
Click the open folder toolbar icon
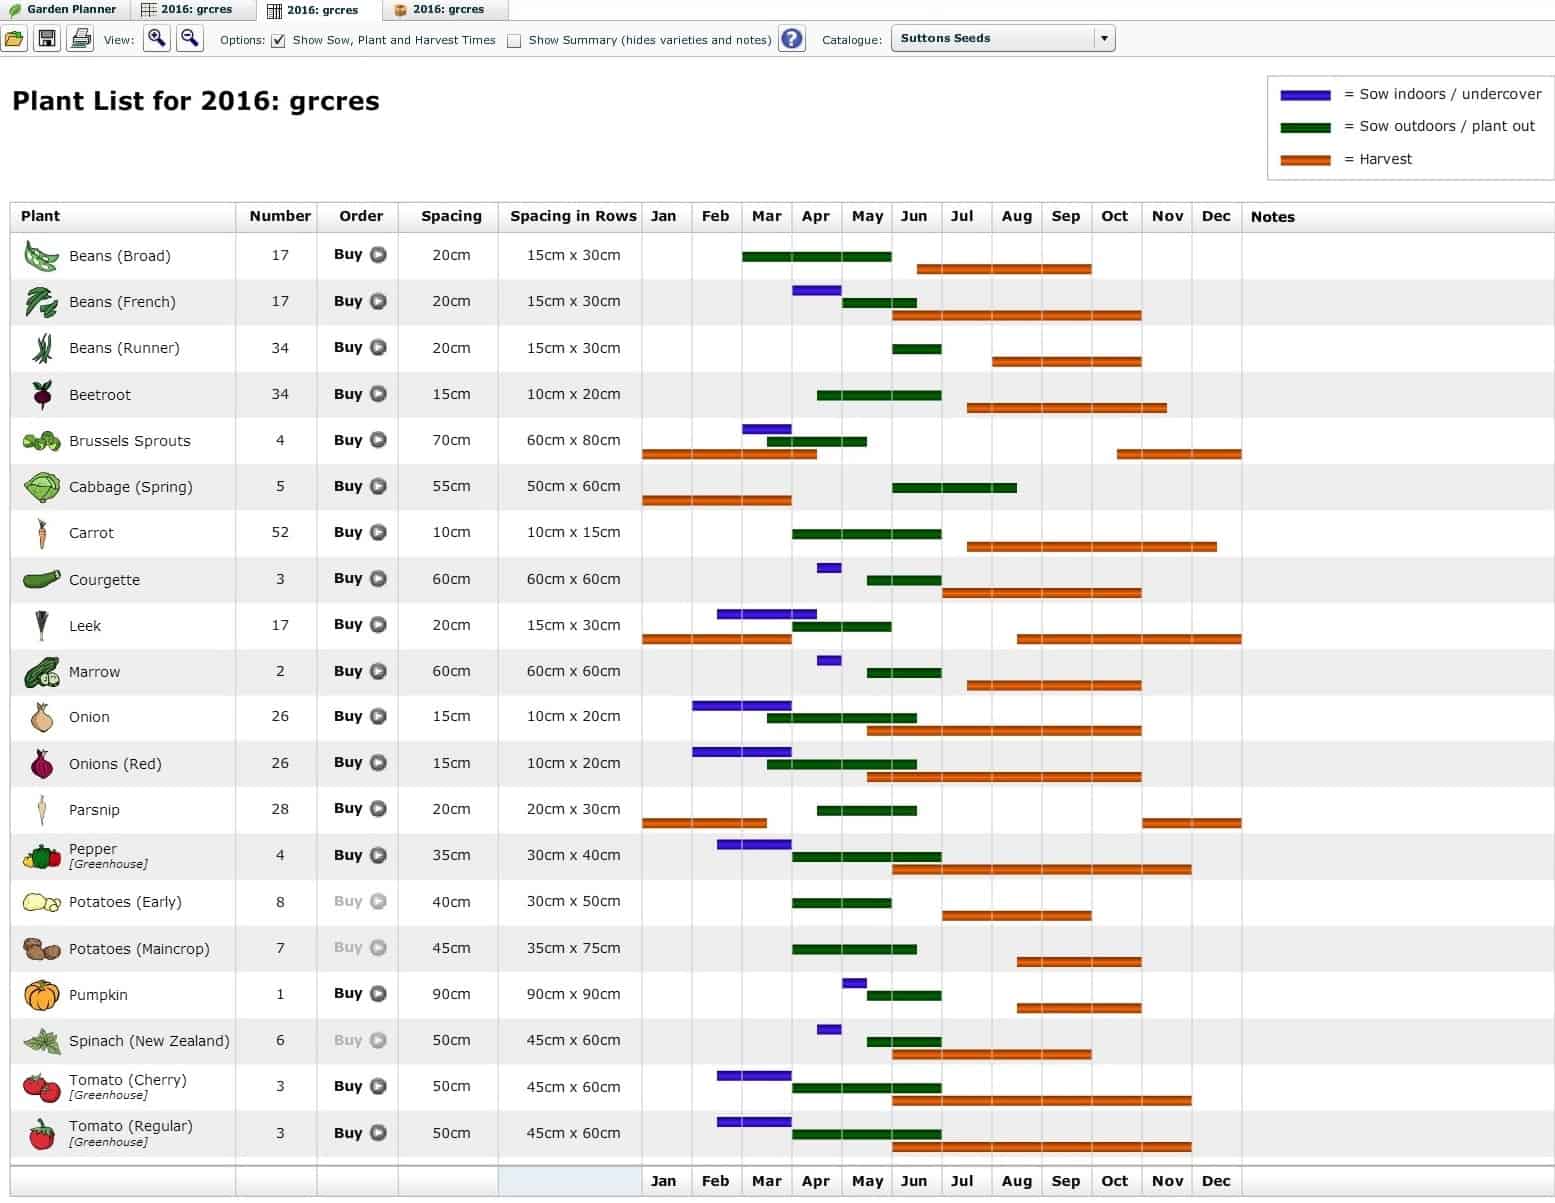click(14, 40)
